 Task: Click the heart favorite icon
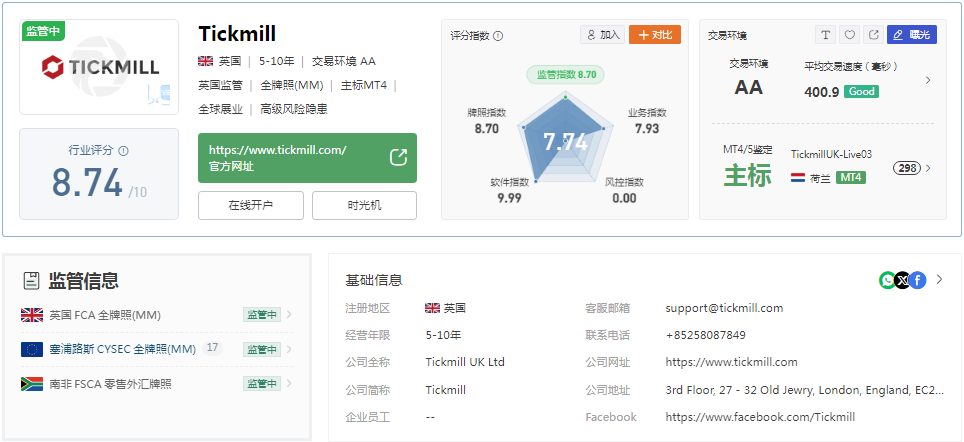[849, 35]
